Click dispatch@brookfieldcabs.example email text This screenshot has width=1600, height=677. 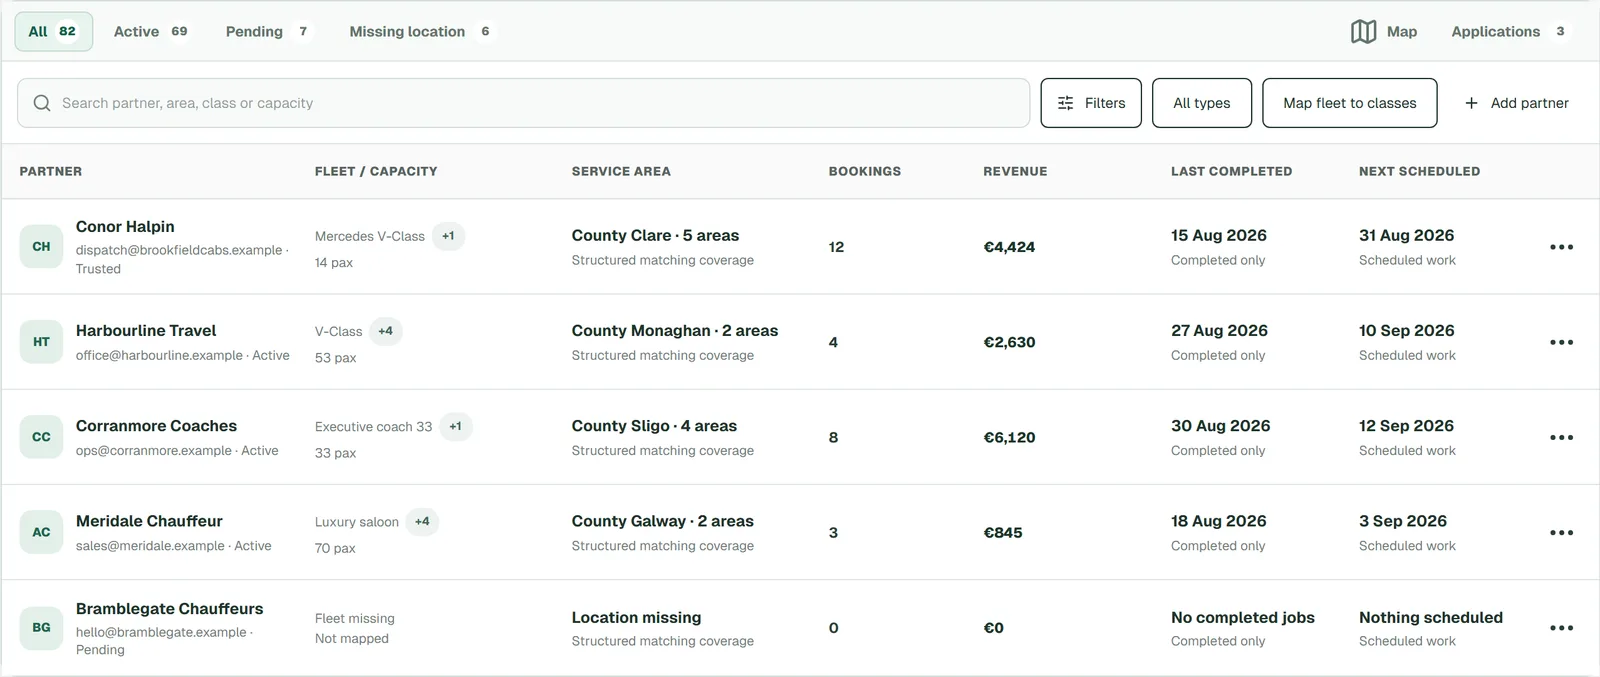click(x=179, y=250)
